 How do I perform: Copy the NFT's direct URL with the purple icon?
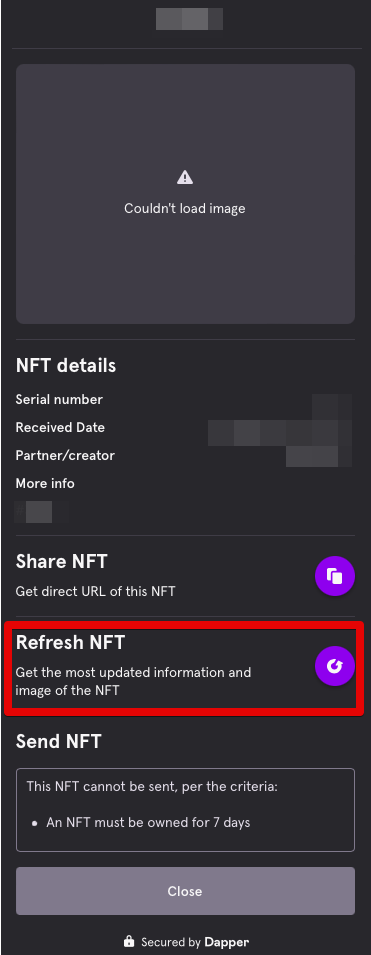[334, 576]
